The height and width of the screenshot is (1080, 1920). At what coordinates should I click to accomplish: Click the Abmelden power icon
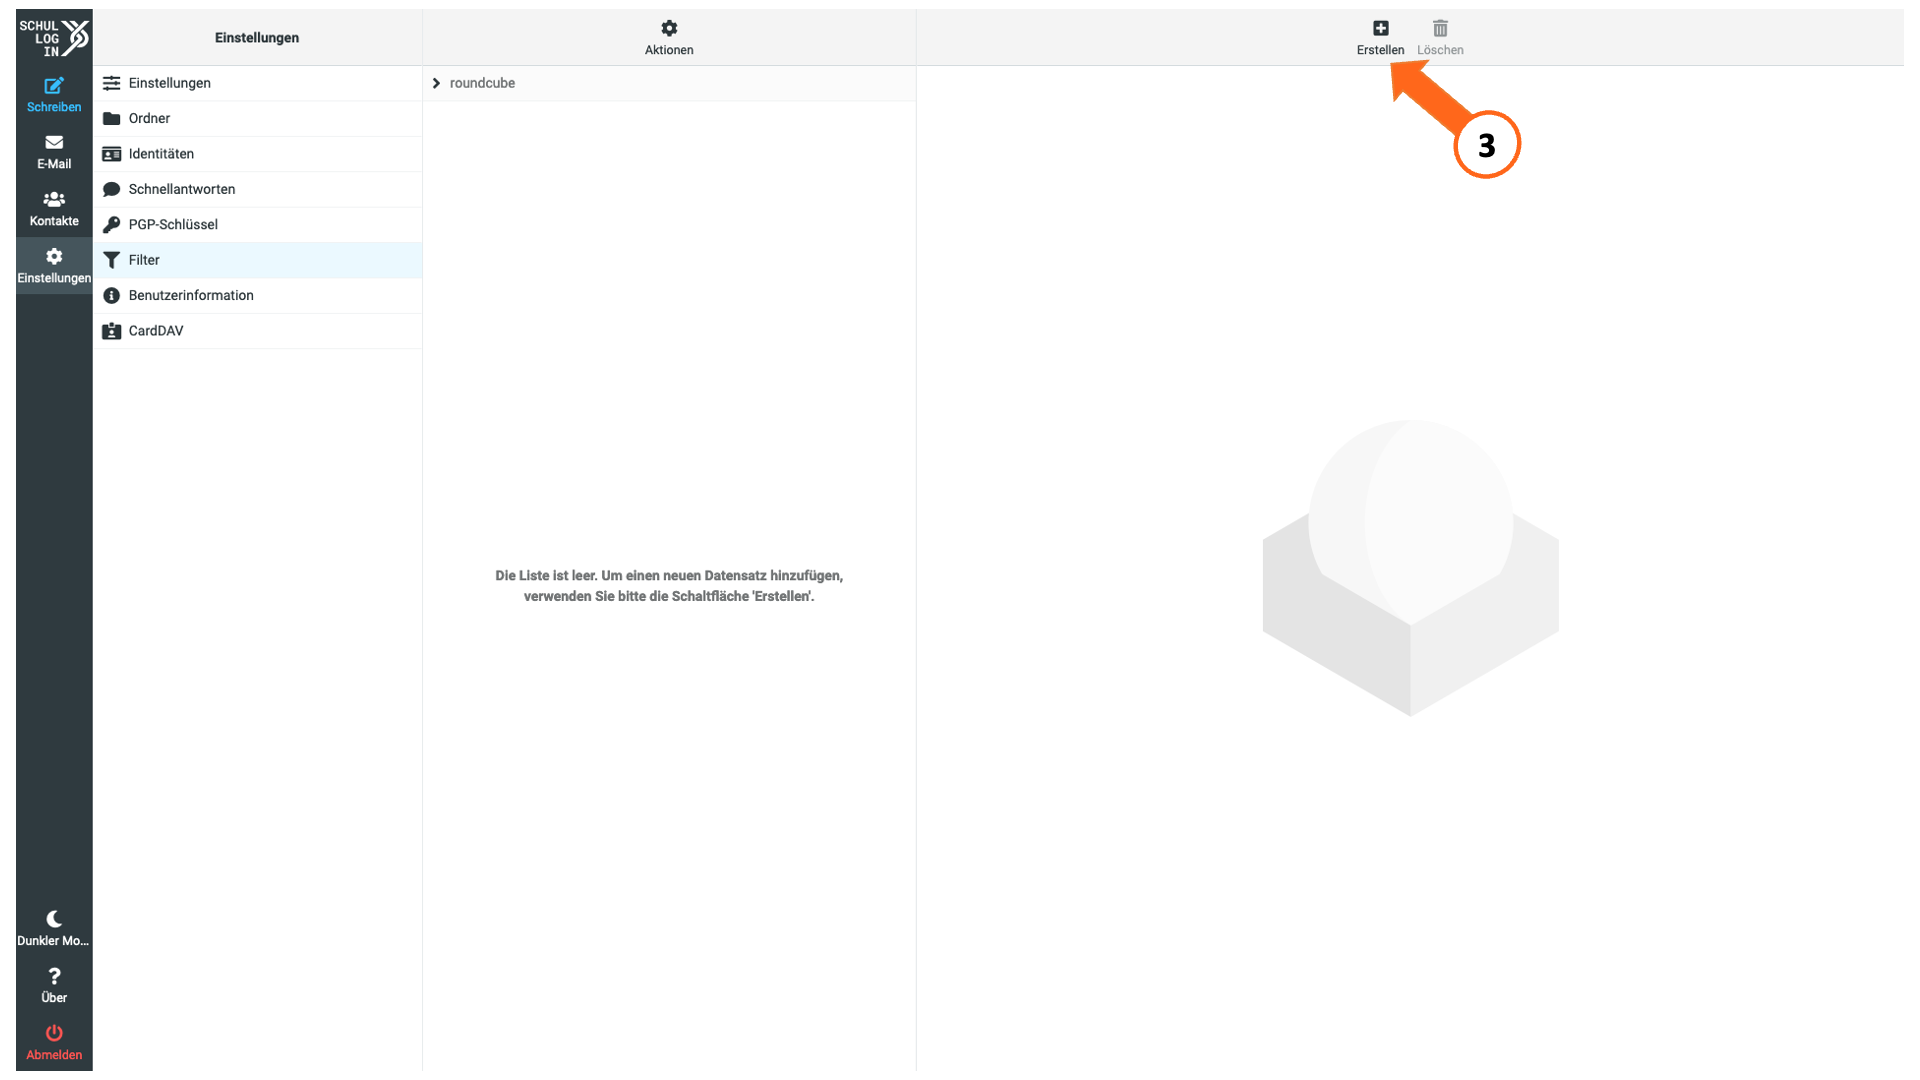tap(54, 1032)
